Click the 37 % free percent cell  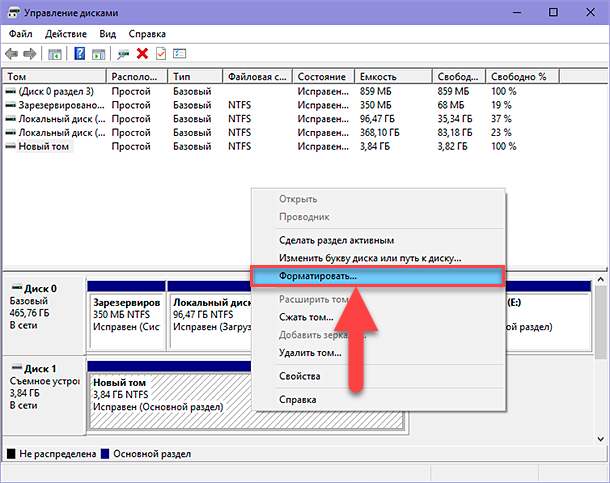501,119
